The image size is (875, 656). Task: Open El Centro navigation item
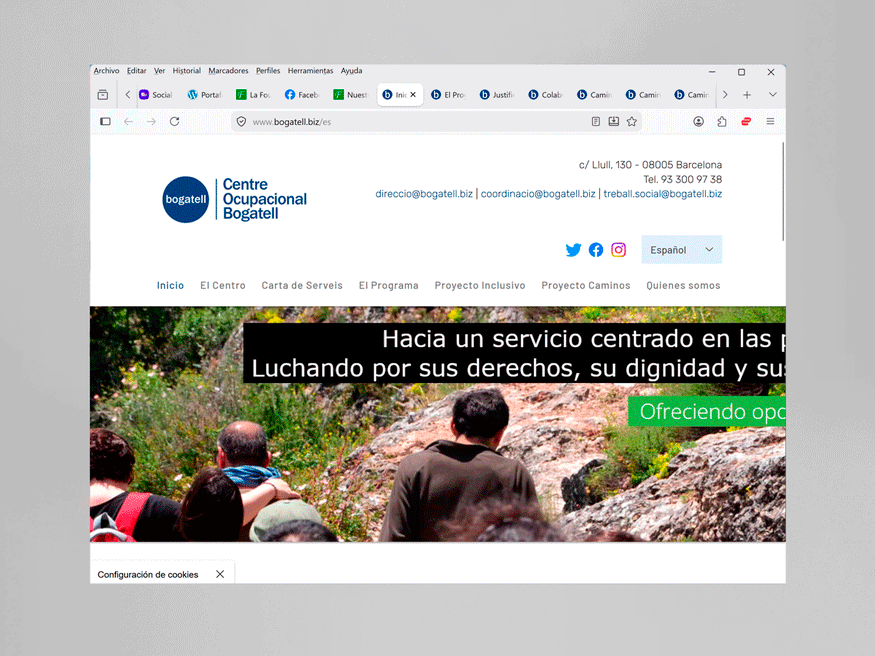pyautogui.click(x=223, y=286)
